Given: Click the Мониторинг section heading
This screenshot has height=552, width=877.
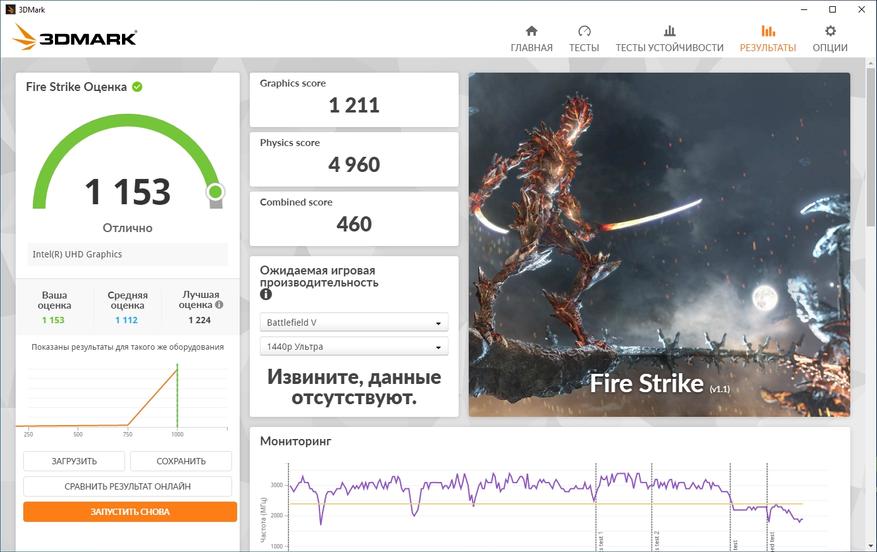Looking at the screenshot, I should point(295,441).
